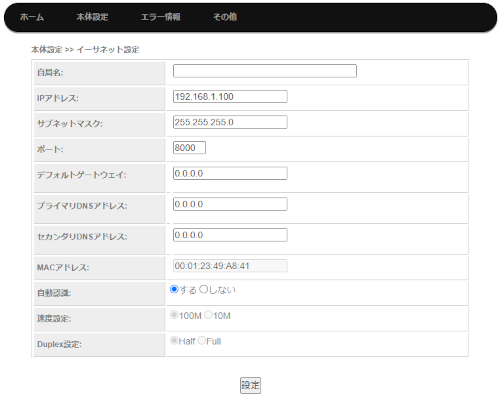Viewport: 500px width, 397px height.
Task: Click the ポート: label
Action: click(50, 149)
